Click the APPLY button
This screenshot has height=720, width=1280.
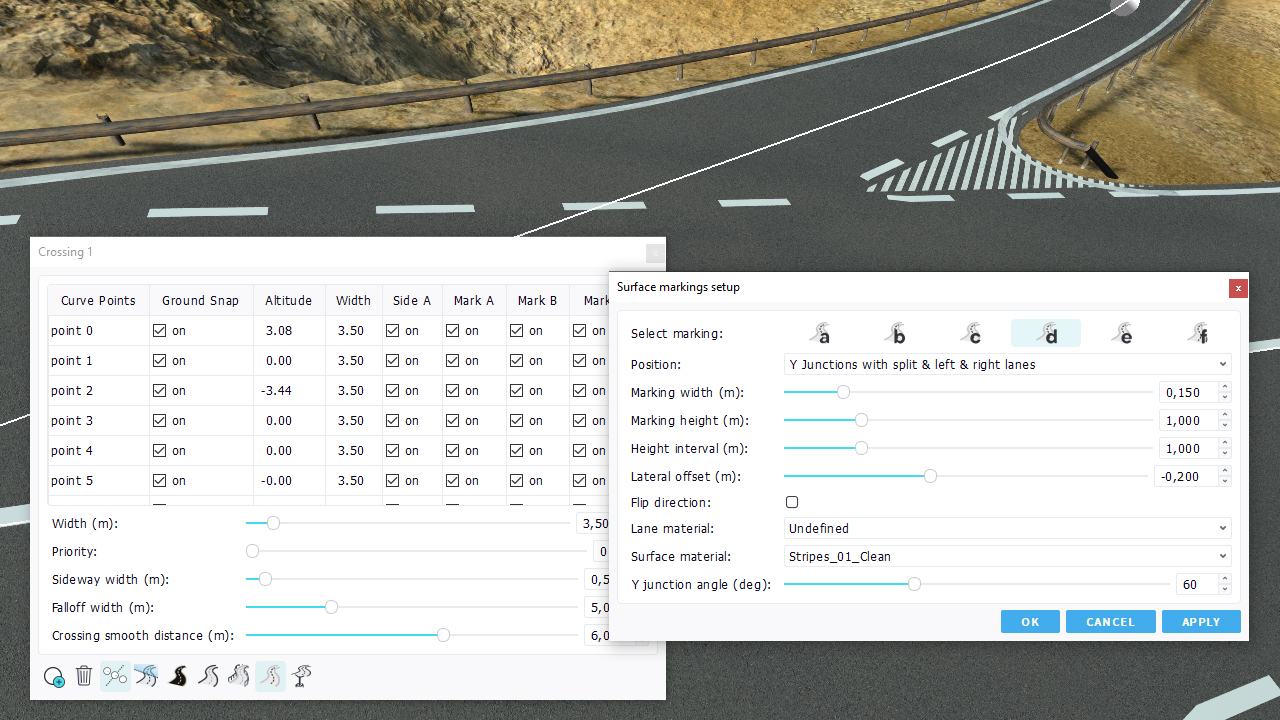pos(1200,622)
